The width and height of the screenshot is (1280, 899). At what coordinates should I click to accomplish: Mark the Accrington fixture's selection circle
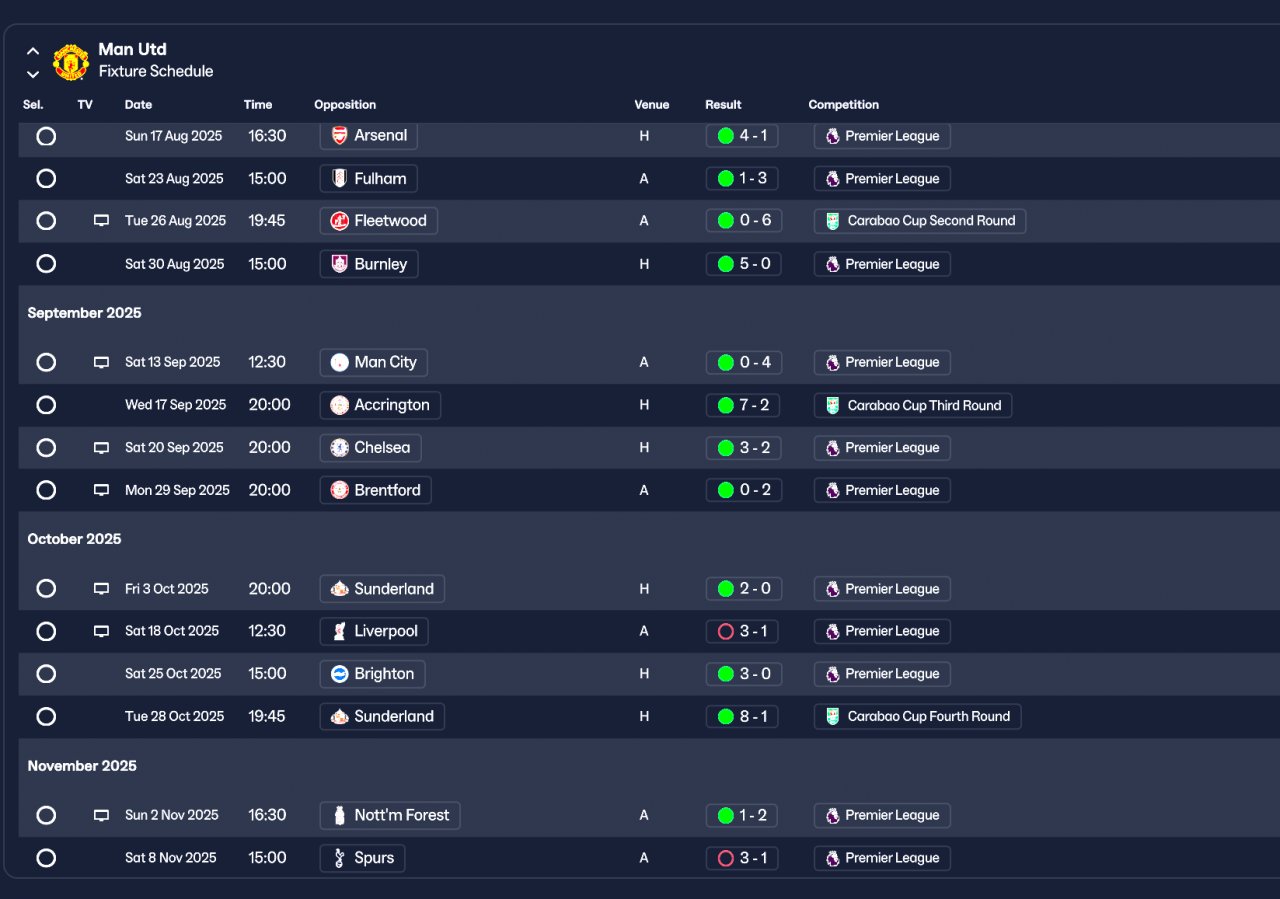[46, 405]
